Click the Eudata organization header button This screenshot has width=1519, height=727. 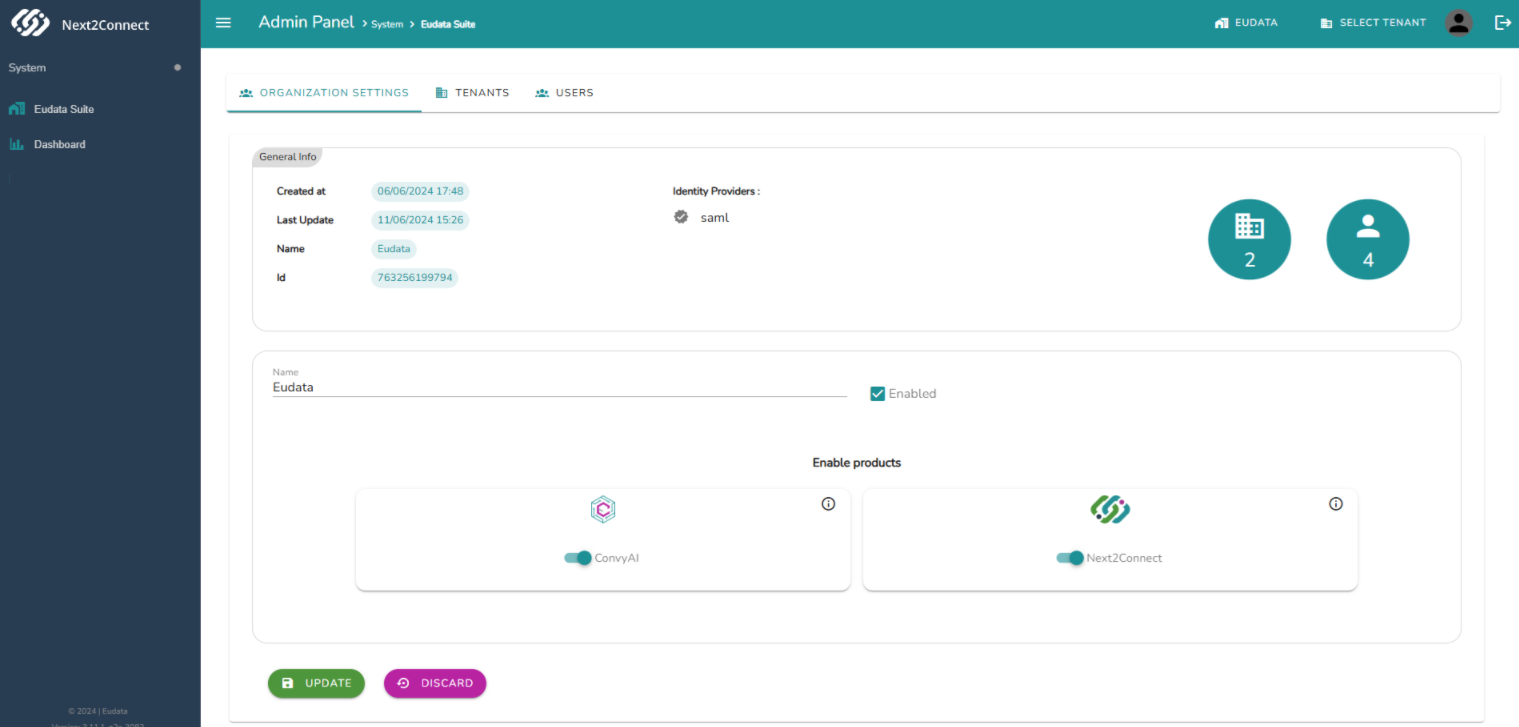[x=1246, y=23]
